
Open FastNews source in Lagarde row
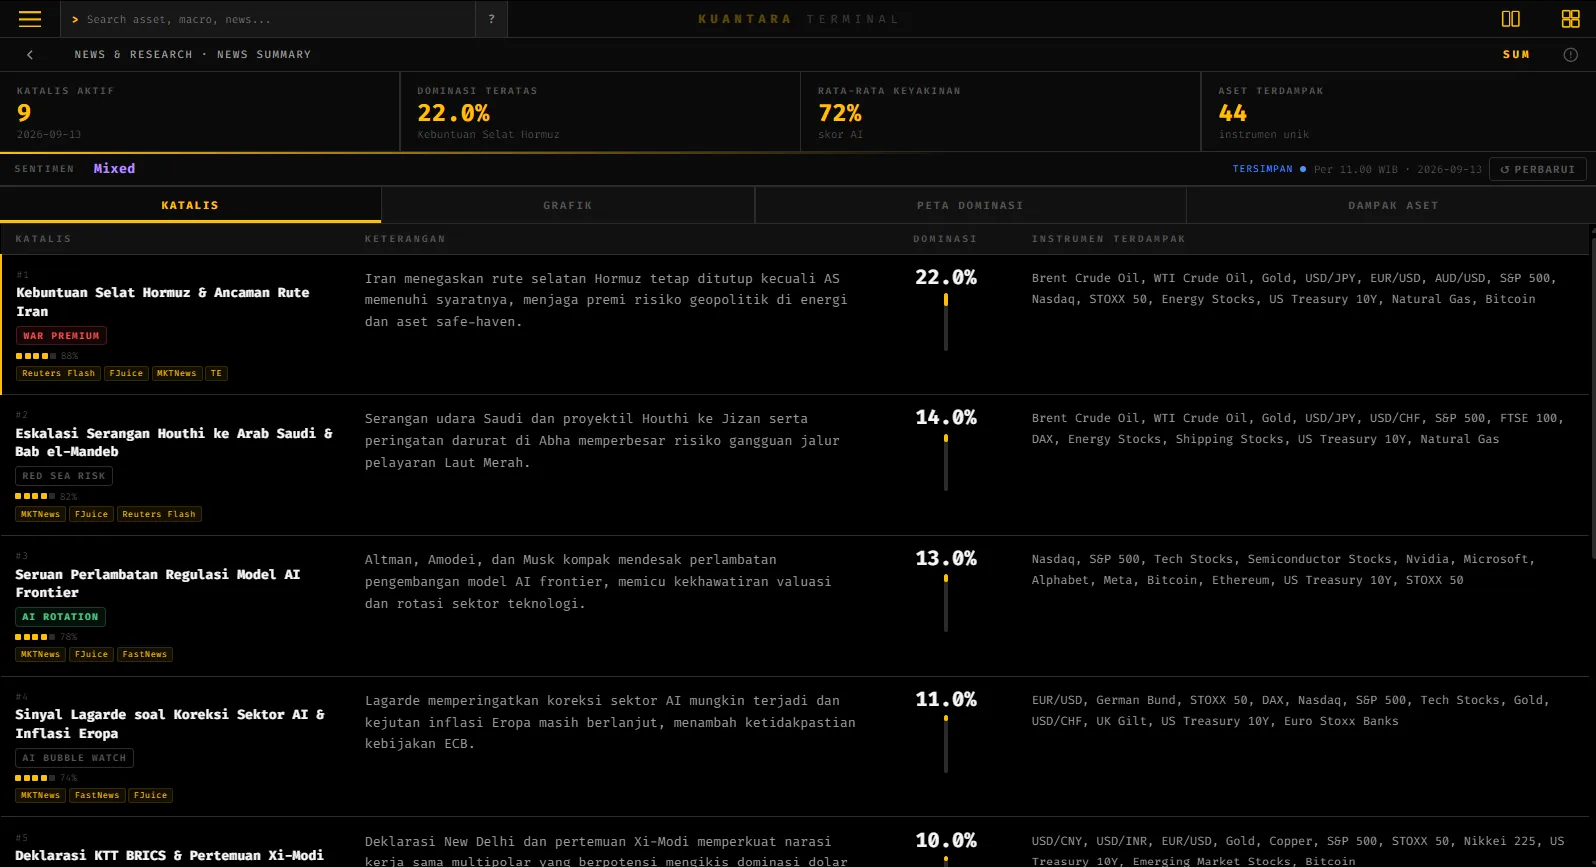(97, 796)
